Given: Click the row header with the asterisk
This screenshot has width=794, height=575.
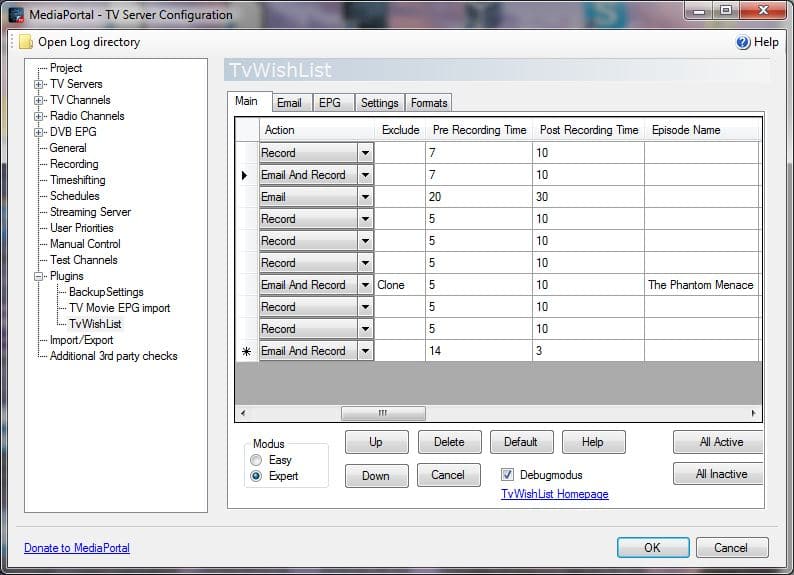Looking at the screenshot, I should 247,351.
